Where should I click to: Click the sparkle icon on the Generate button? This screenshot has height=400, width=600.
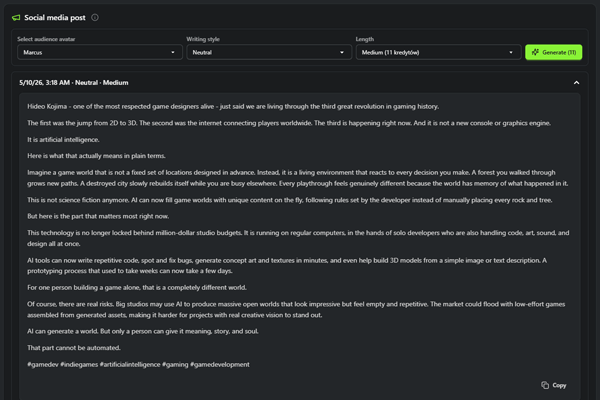pyautogui.click(x=535, y=52)
